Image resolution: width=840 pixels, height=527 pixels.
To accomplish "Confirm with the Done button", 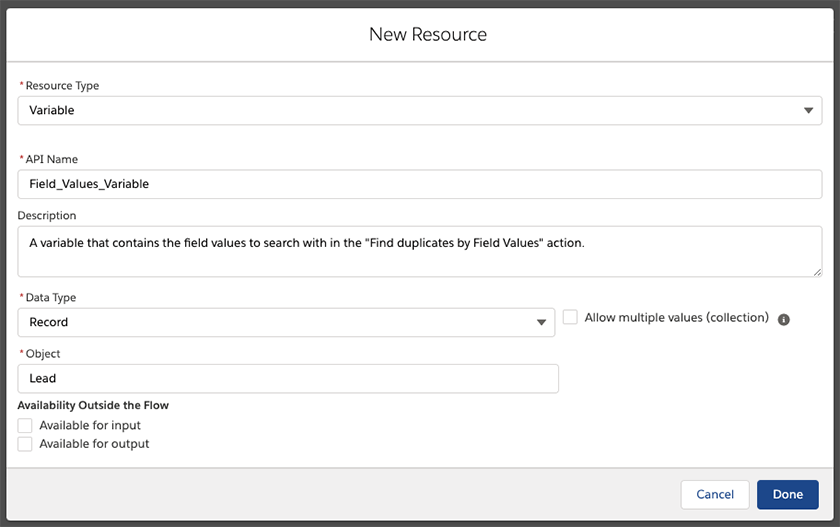I will [x=788, y=494].
